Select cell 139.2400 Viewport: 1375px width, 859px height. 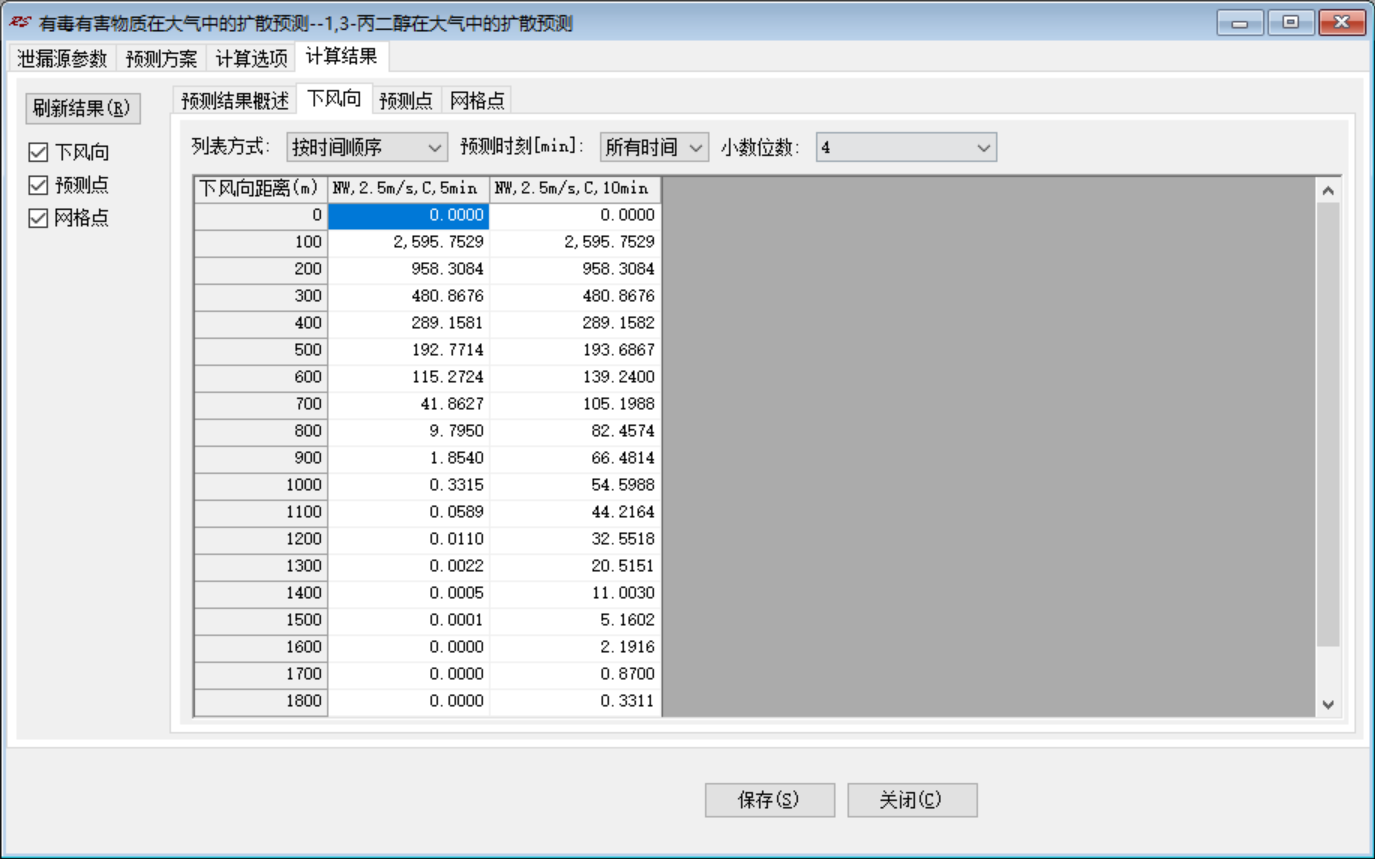(576, 377)
